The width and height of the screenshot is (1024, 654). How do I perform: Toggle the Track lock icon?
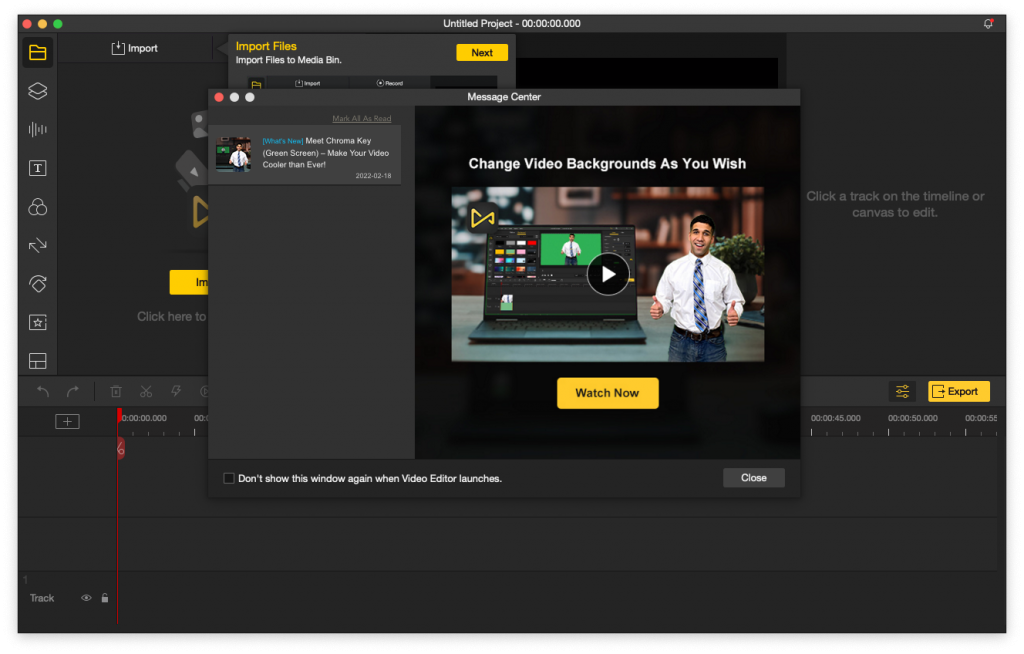pyautogui.click(x=104, y=598)
